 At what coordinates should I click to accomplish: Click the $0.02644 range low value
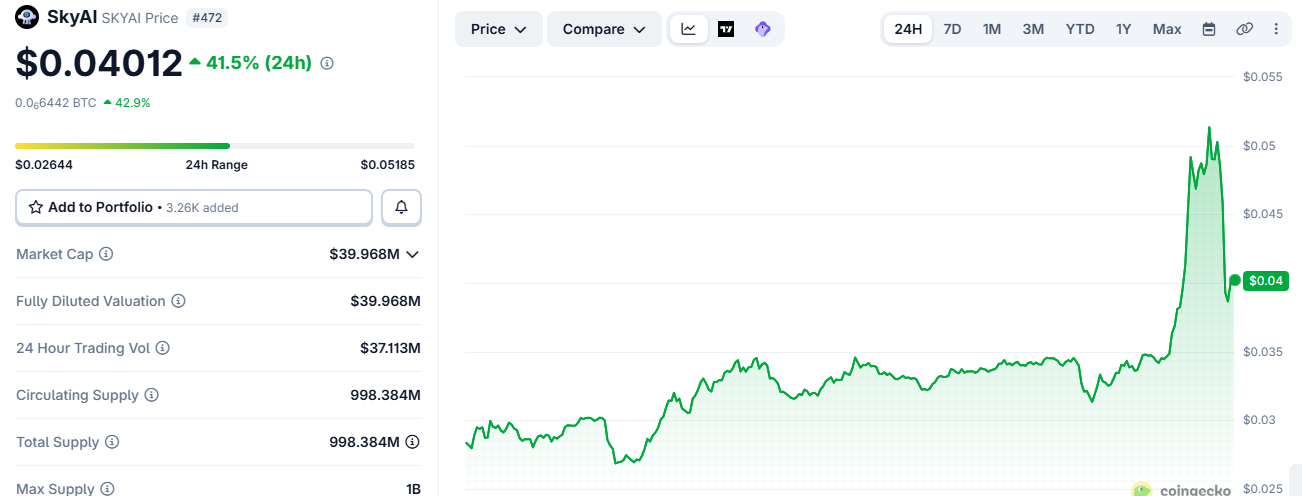point(44,165)
